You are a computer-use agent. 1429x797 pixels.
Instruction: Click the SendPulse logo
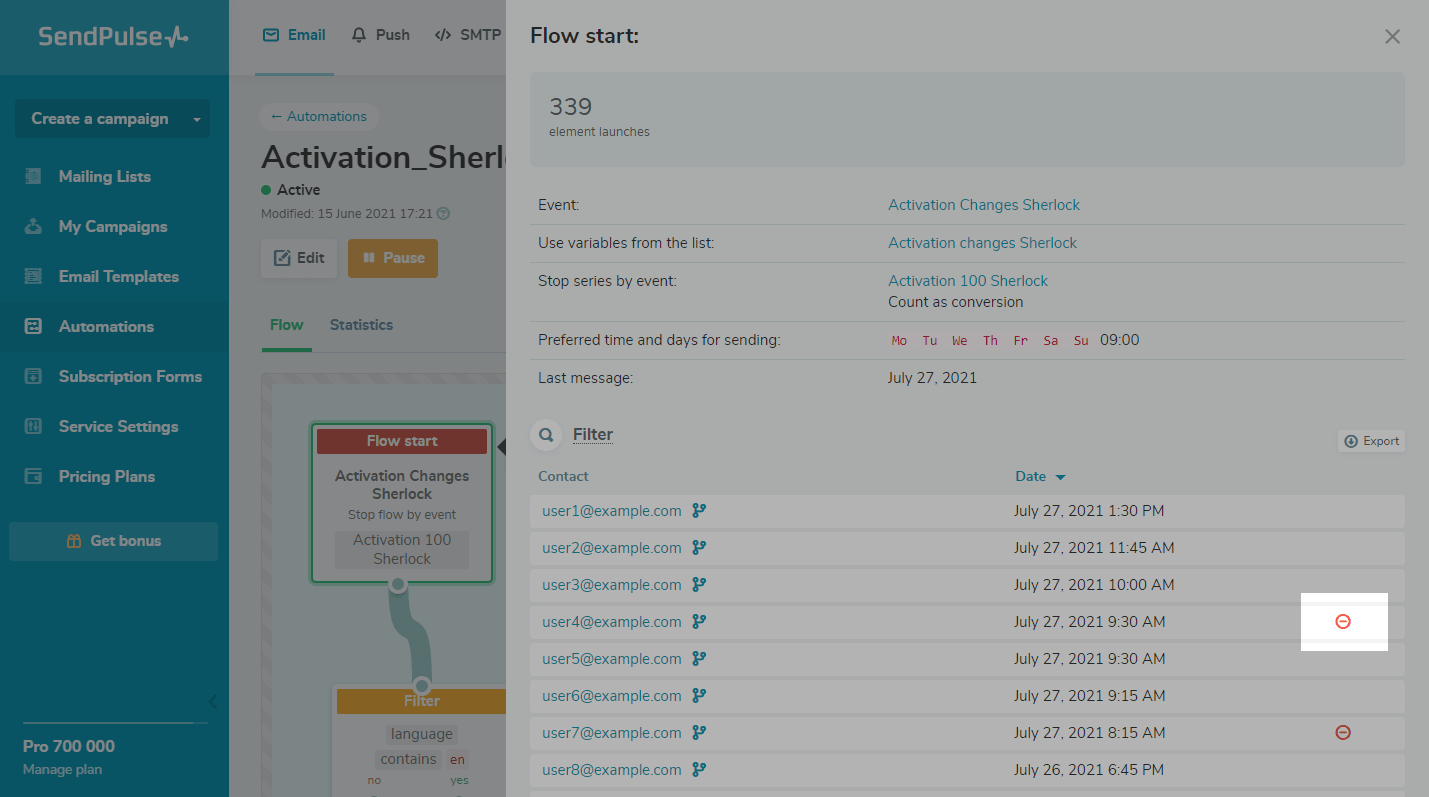point(113,37)
